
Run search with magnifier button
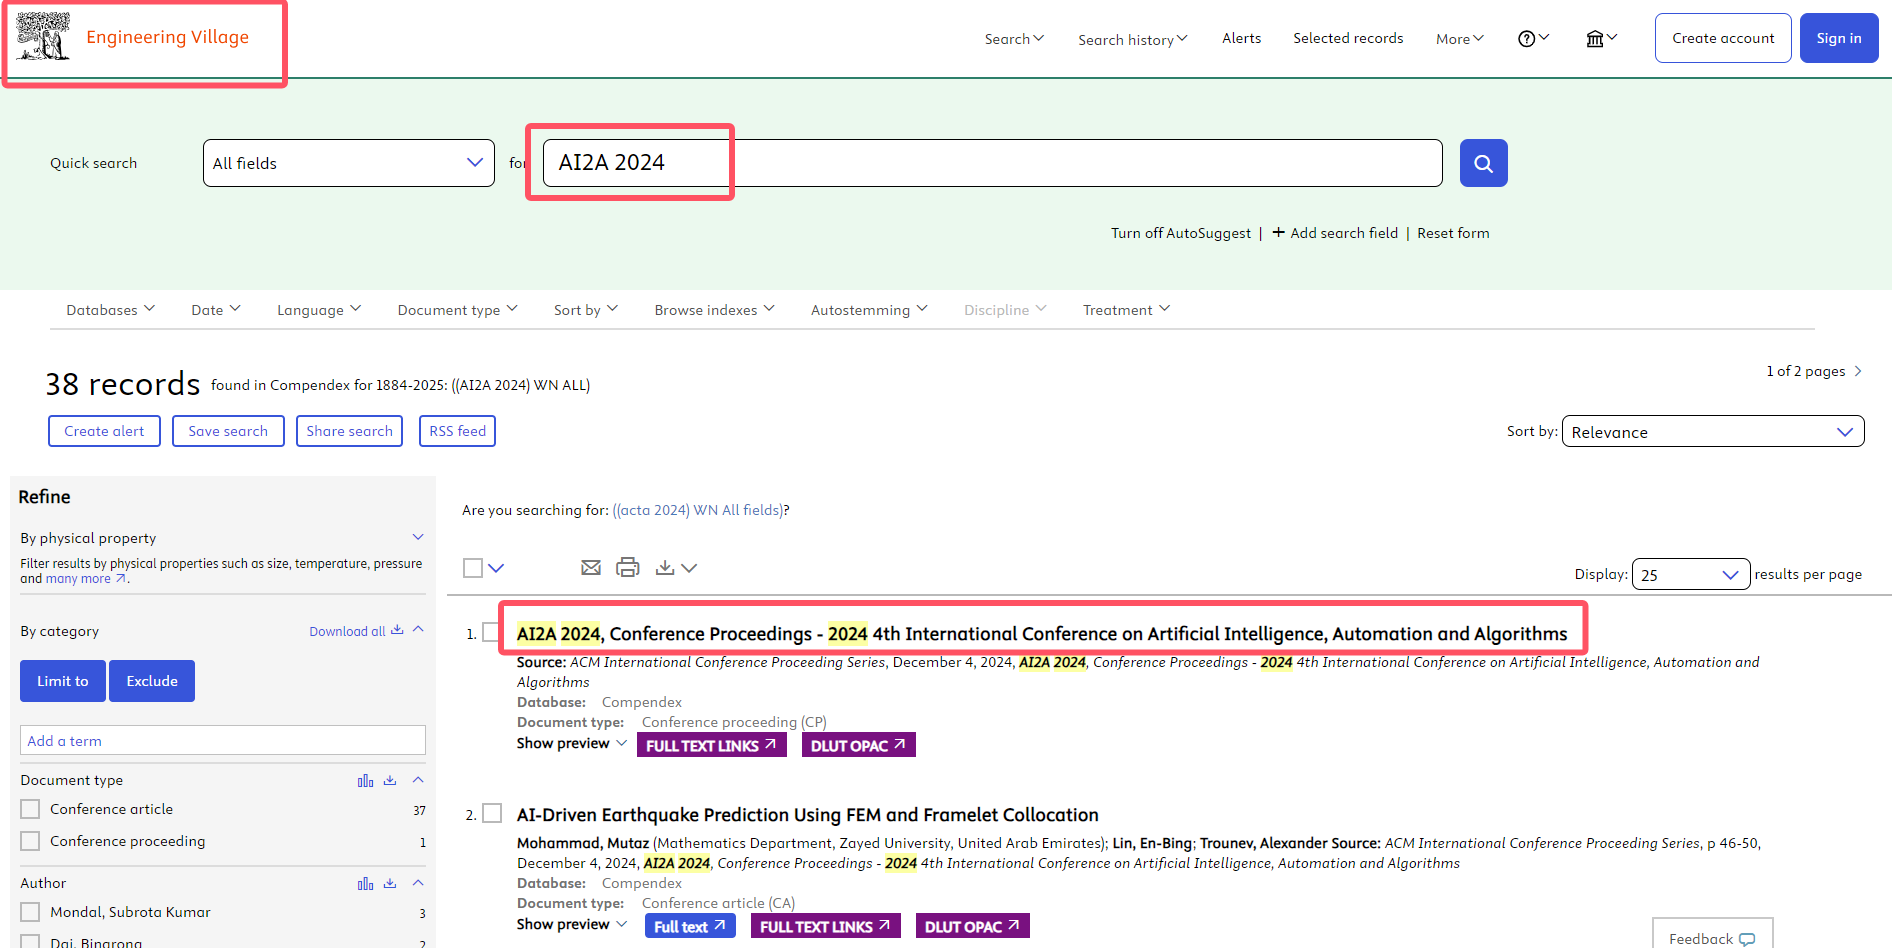1483,163
